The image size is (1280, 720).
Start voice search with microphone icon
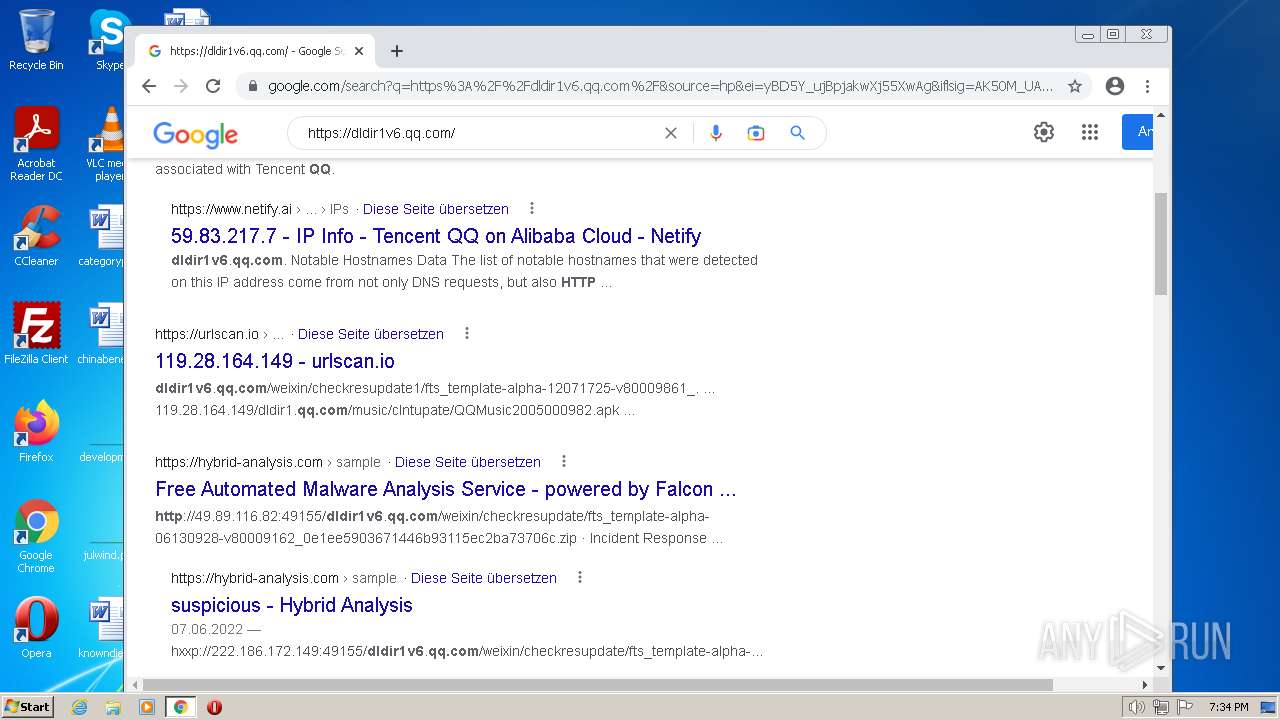pos(716,133)
